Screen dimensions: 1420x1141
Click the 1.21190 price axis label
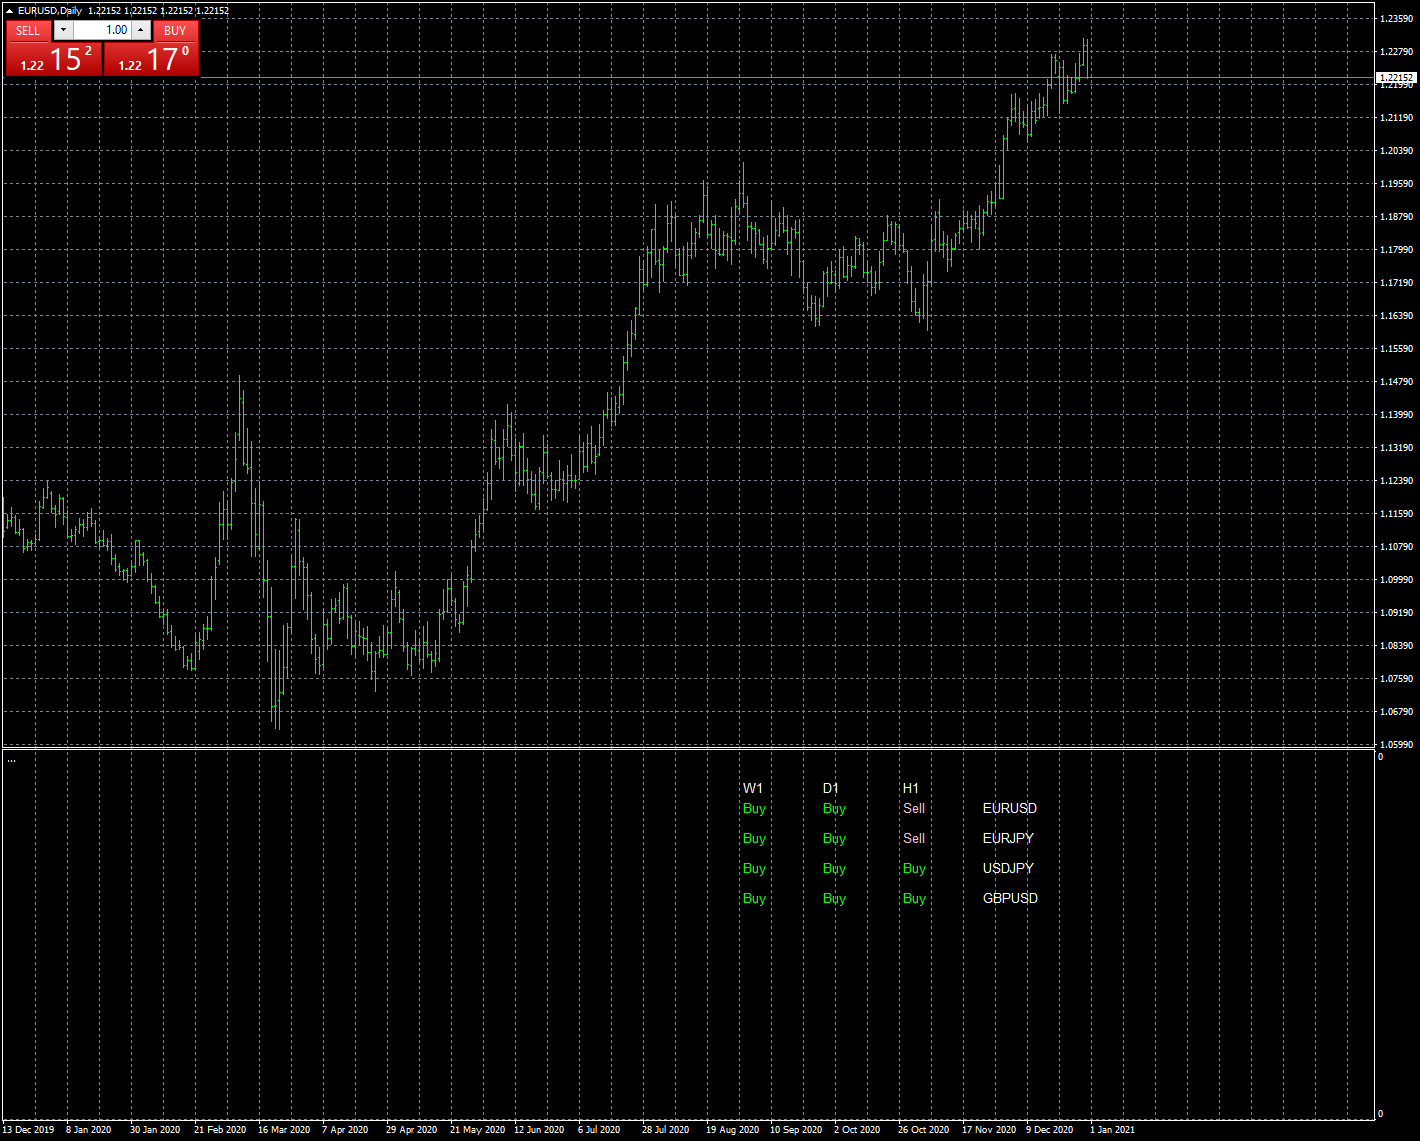click(x=1396, y=118)
